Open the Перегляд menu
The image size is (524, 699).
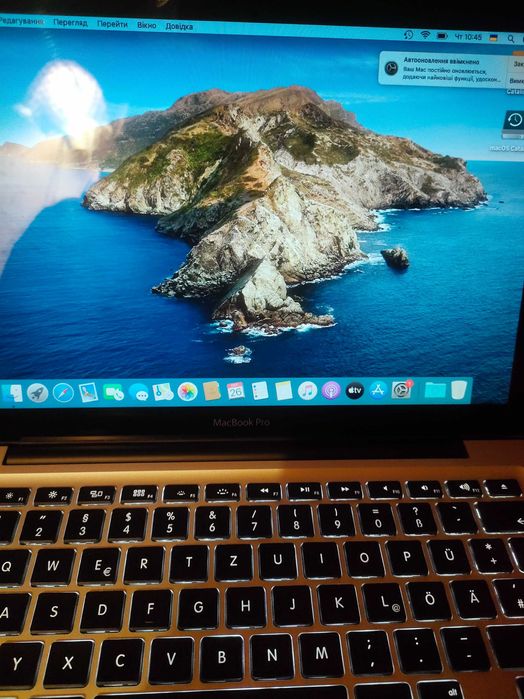pos(70,22)
